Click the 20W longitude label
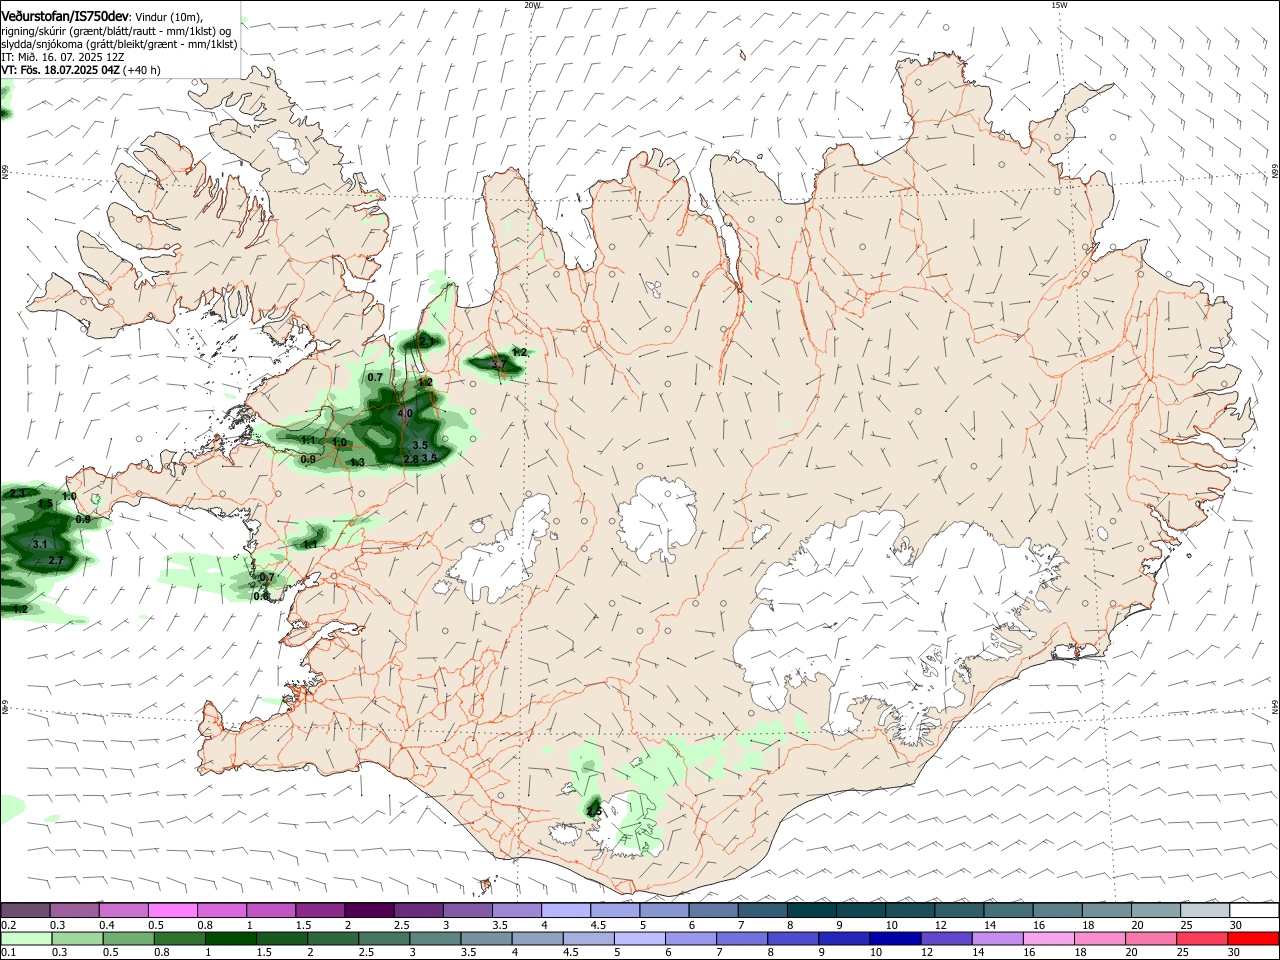Screen dimensions: 1280x960 coord(532,5)
